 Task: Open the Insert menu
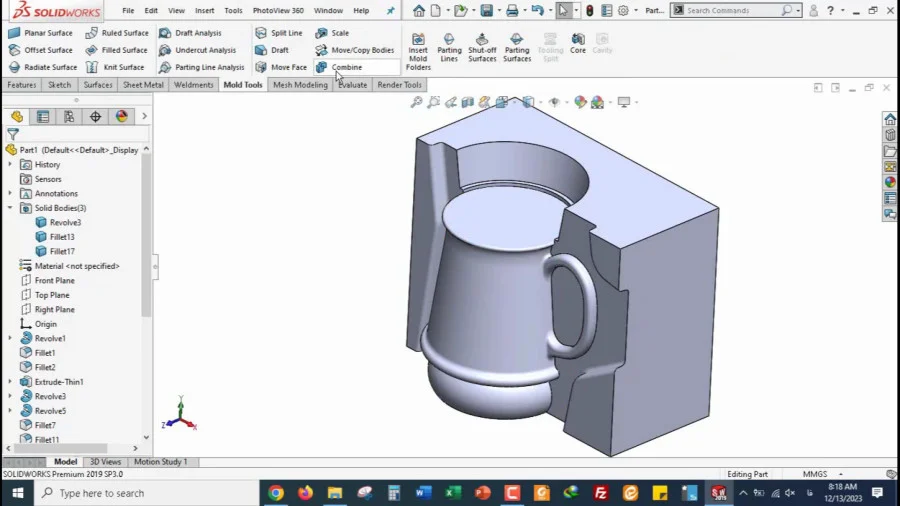coord(204,10)
